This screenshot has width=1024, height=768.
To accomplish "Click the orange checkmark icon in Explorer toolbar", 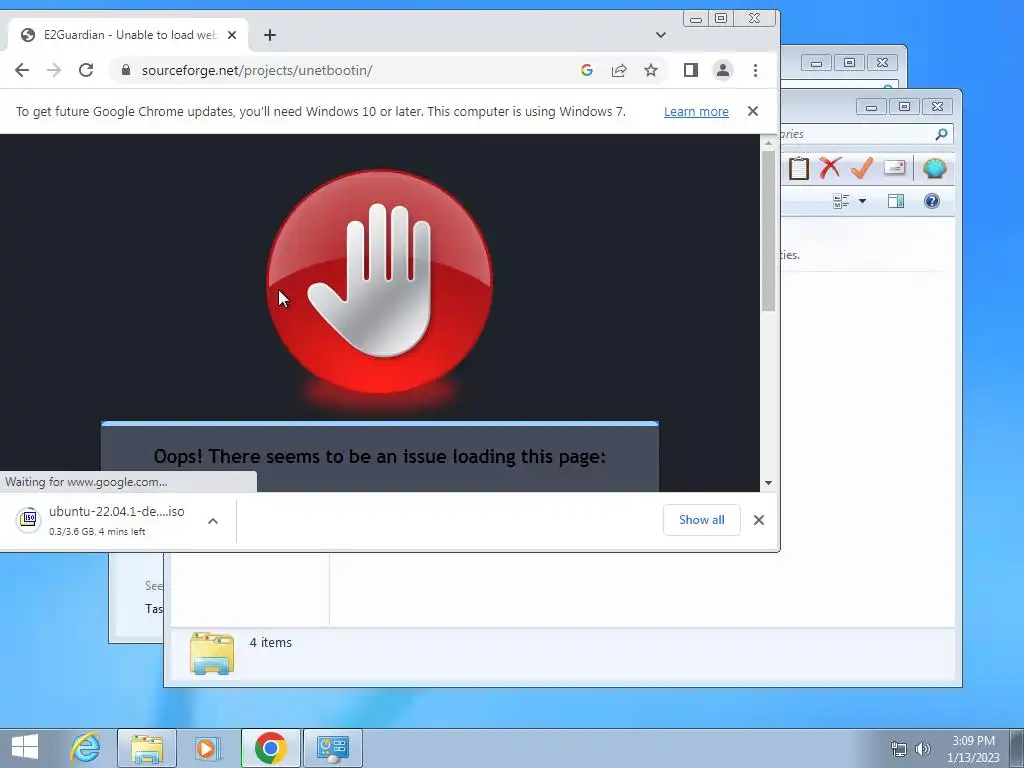I will coord(862,168).
